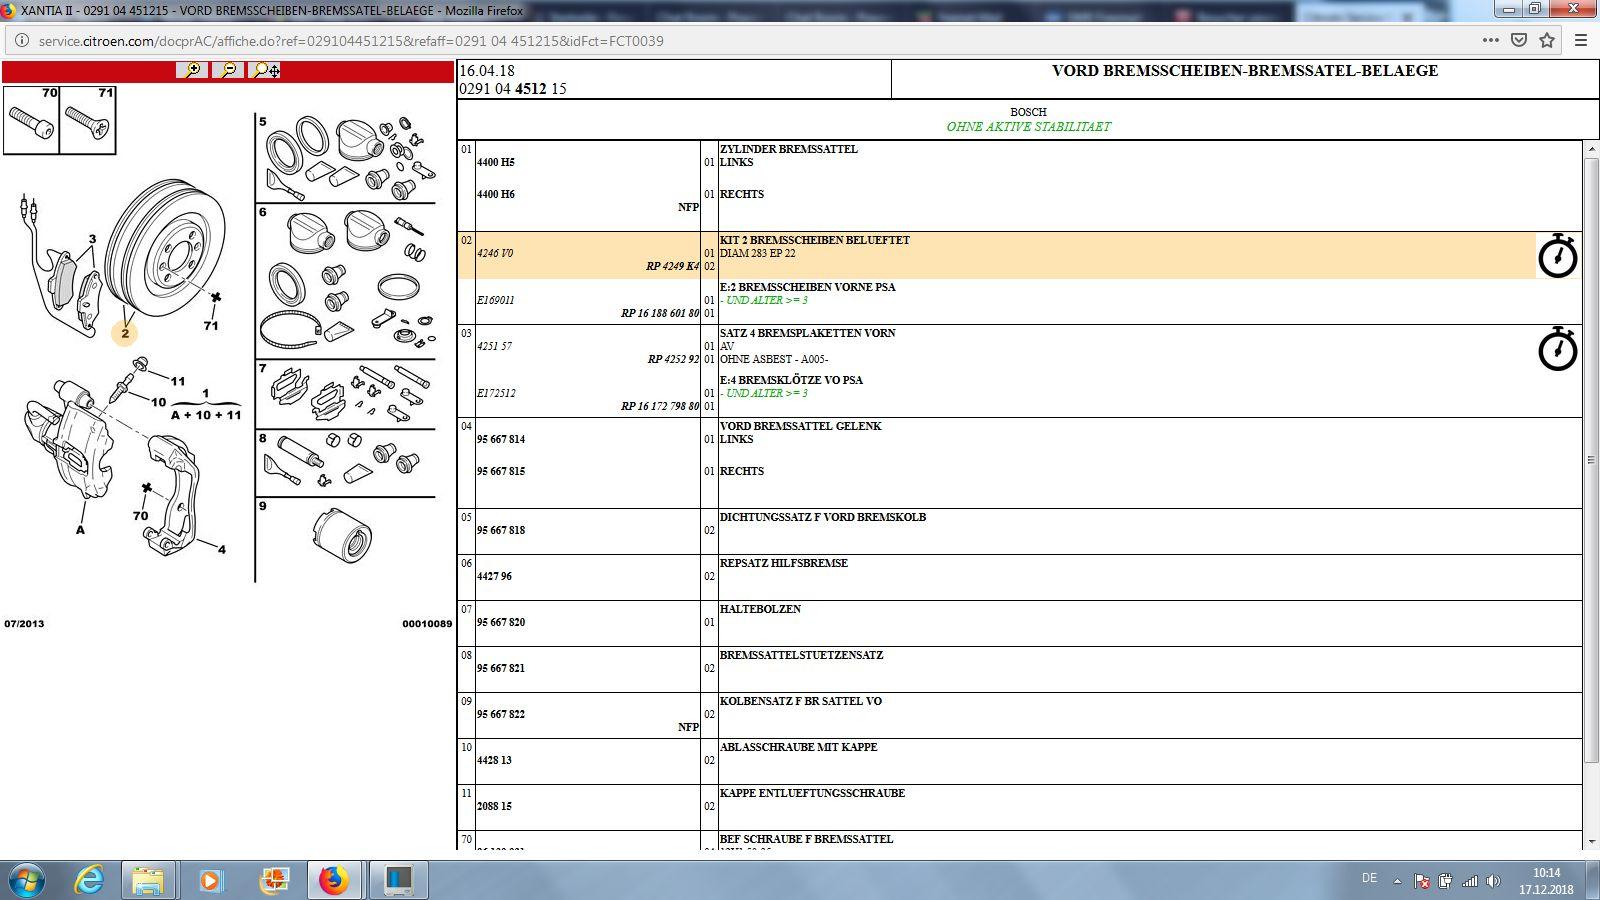Image resolution: width=1600 pixels, height=900 pixels.
Task: Click the stopwatch icon for brake pads row
Action: (1557, 349)
